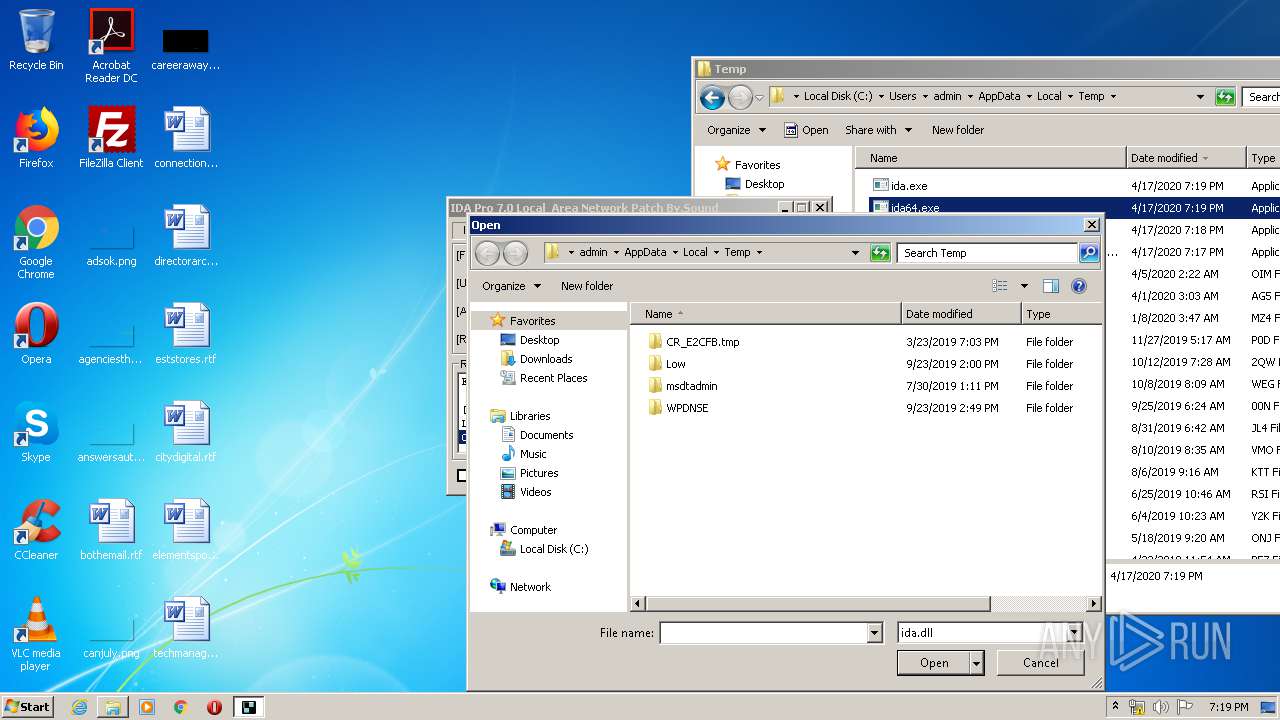This screenshot has width=1280, height=720.
Task: Select the CR_E2CFB.tmp folder
Action: click(x=702, y=342)
